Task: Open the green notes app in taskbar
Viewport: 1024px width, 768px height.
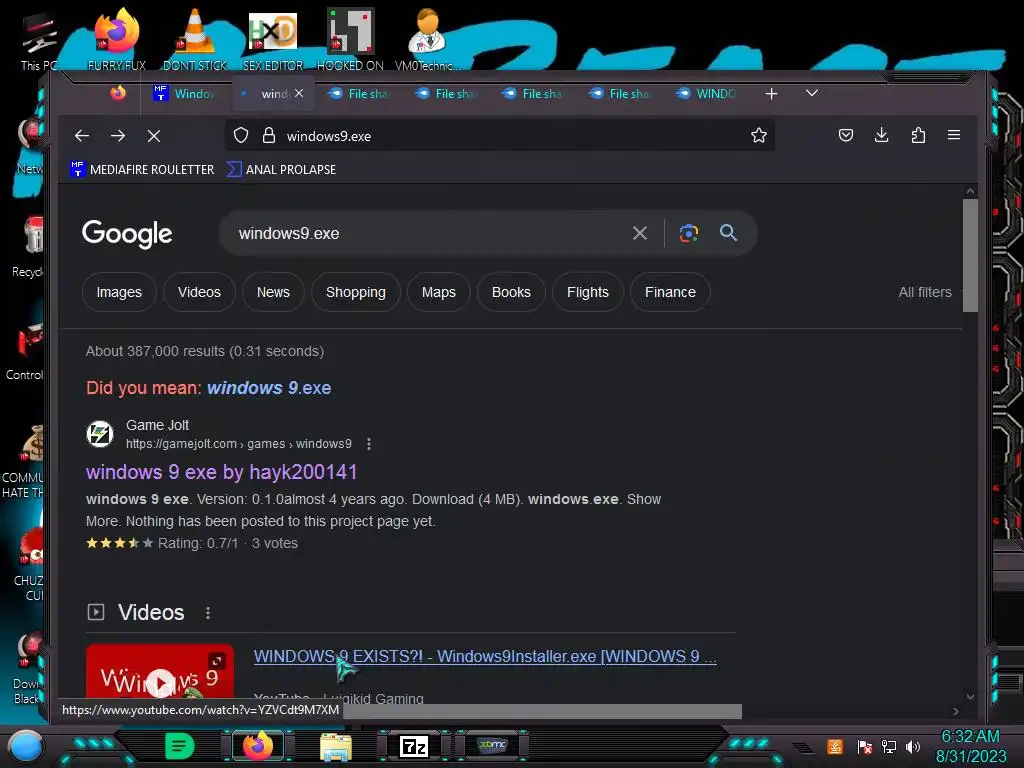Action: [179, 746]
